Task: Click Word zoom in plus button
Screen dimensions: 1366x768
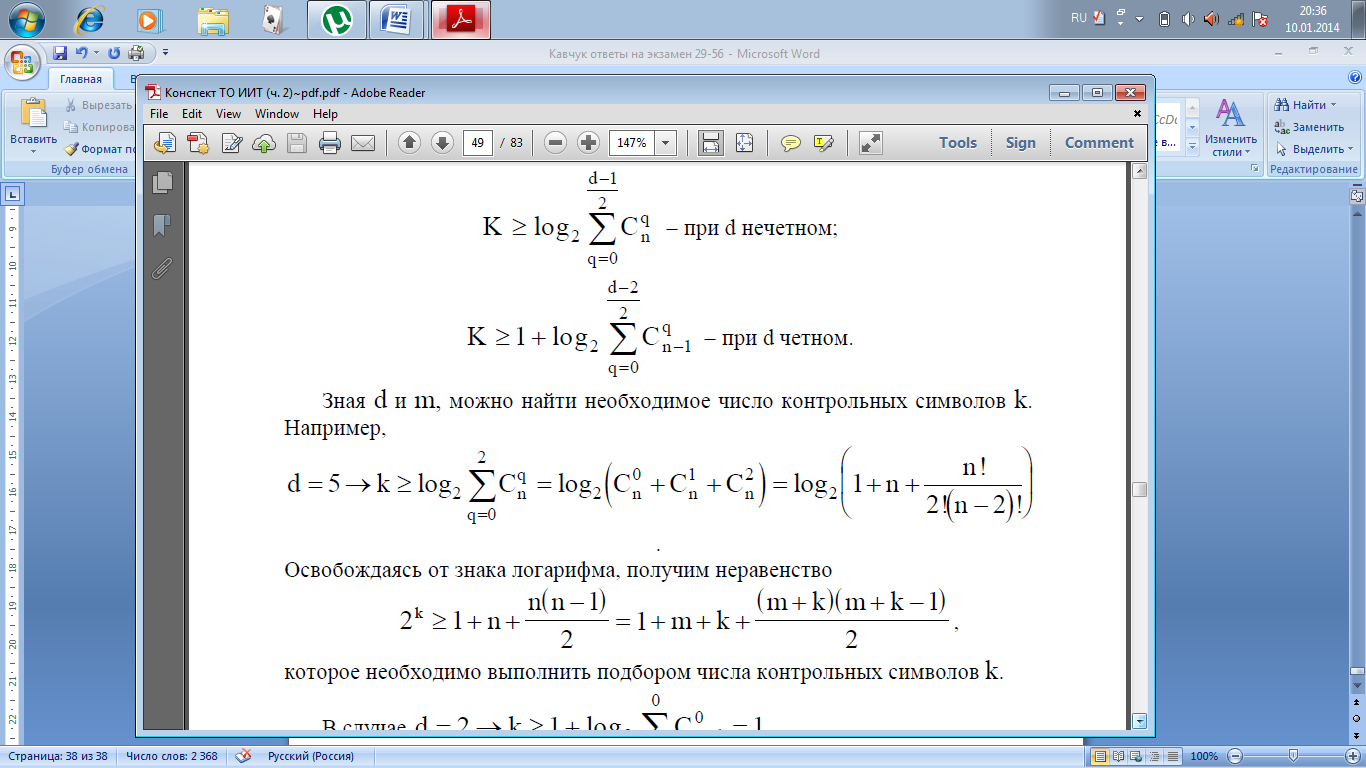Action: click(1352, 756)
